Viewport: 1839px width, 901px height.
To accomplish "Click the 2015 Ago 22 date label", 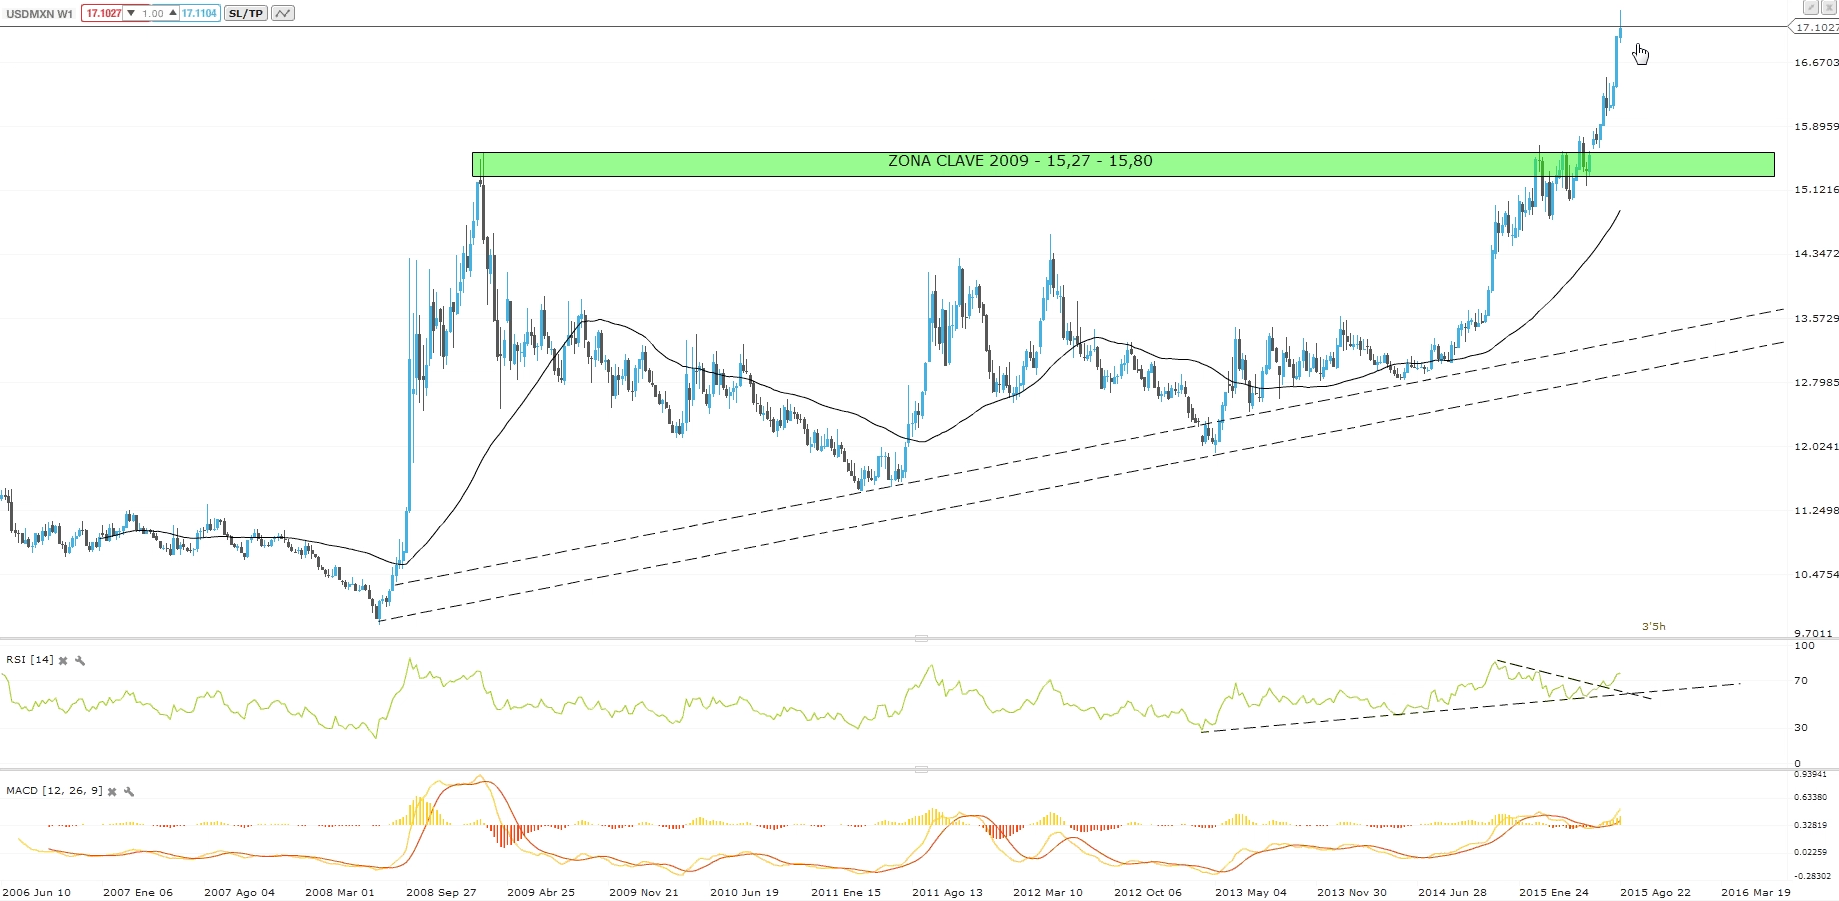I will pos(1656,893).
